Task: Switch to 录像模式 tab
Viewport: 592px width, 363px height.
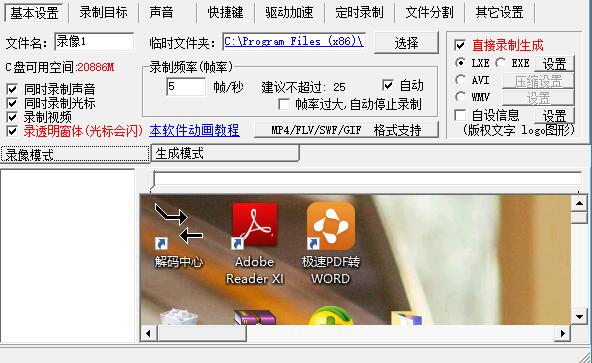Action: click(75, 154)
